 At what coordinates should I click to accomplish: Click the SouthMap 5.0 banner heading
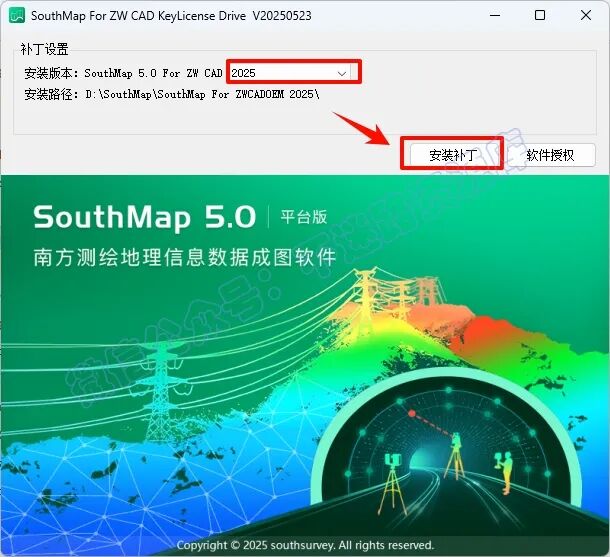(145, 217)
